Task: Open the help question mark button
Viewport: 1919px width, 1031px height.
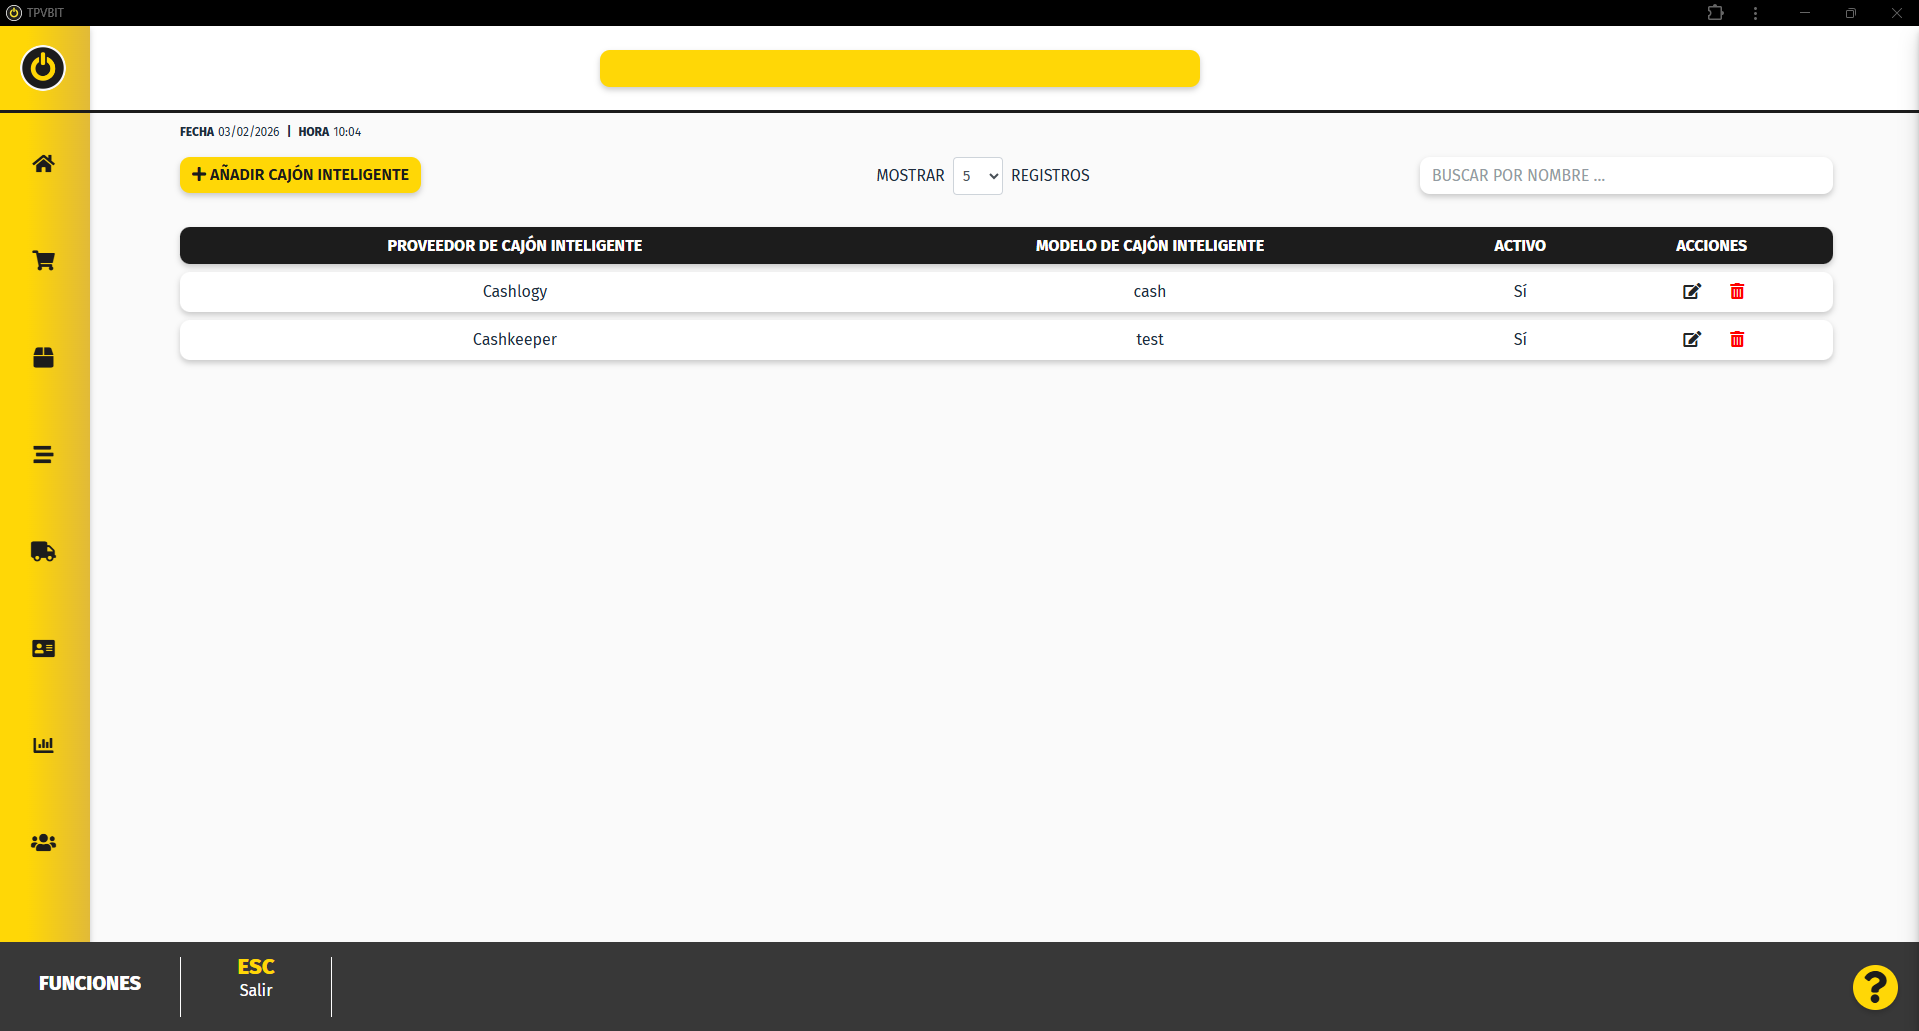Action: click(1874, 987)
